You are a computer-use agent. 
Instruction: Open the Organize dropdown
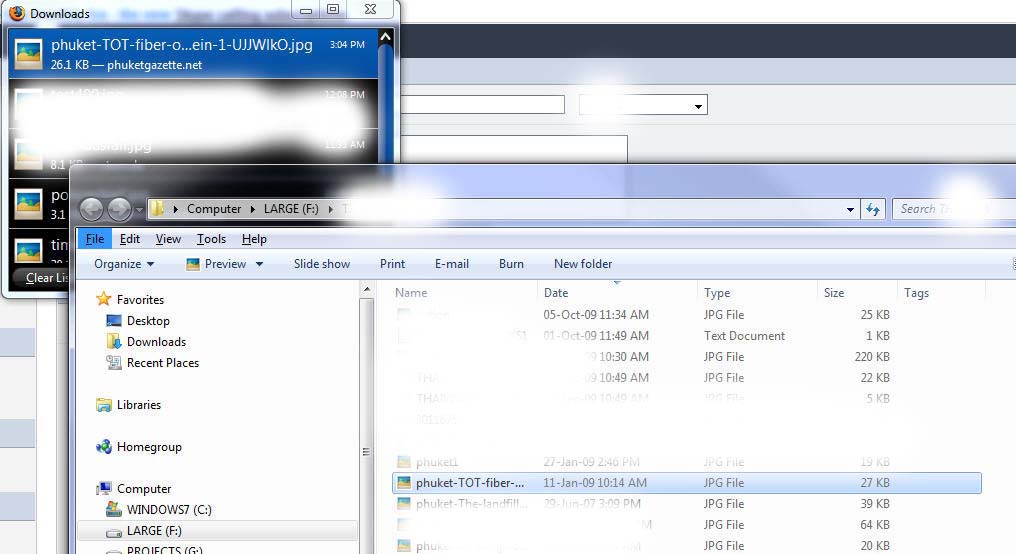124,264
